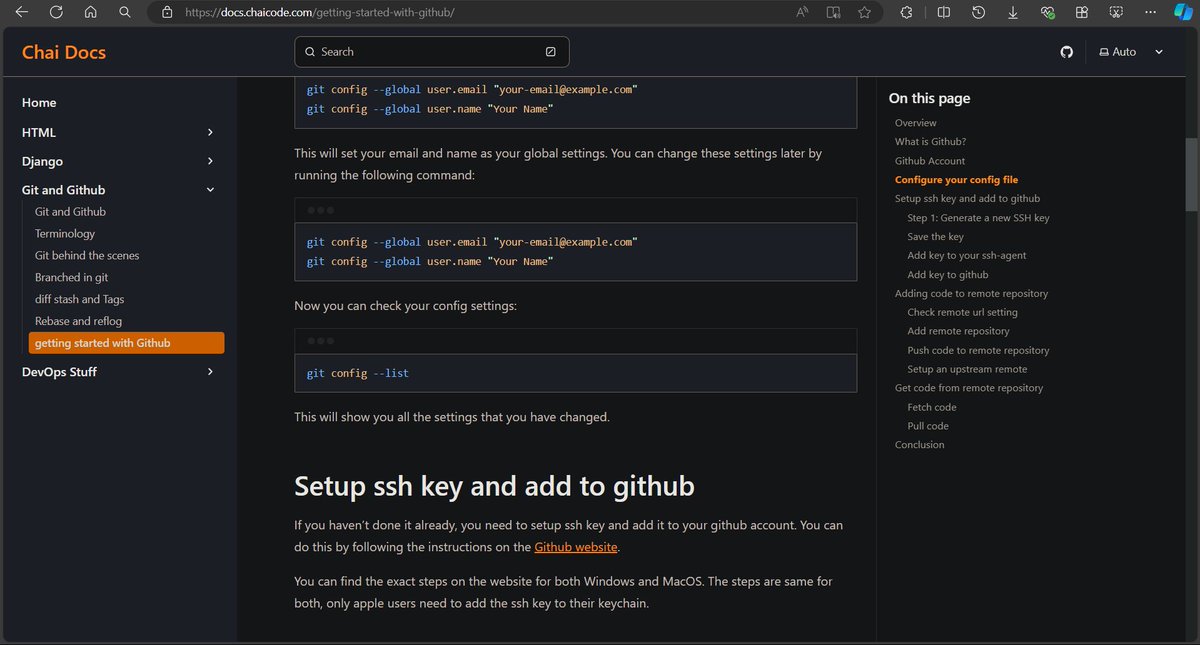Open Terminology in the sidebar
Viewport: 1200px width, 645px height.
click(65, 234)
